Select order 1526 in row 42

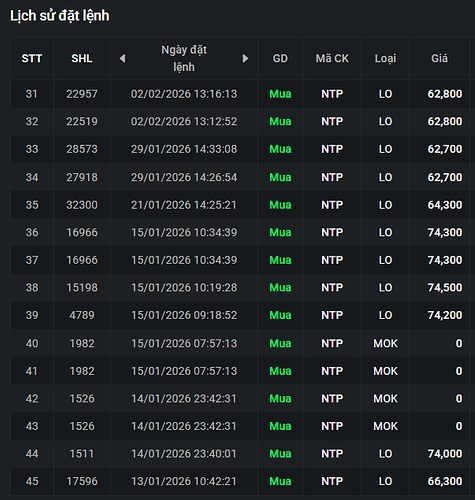click(240, 399)
